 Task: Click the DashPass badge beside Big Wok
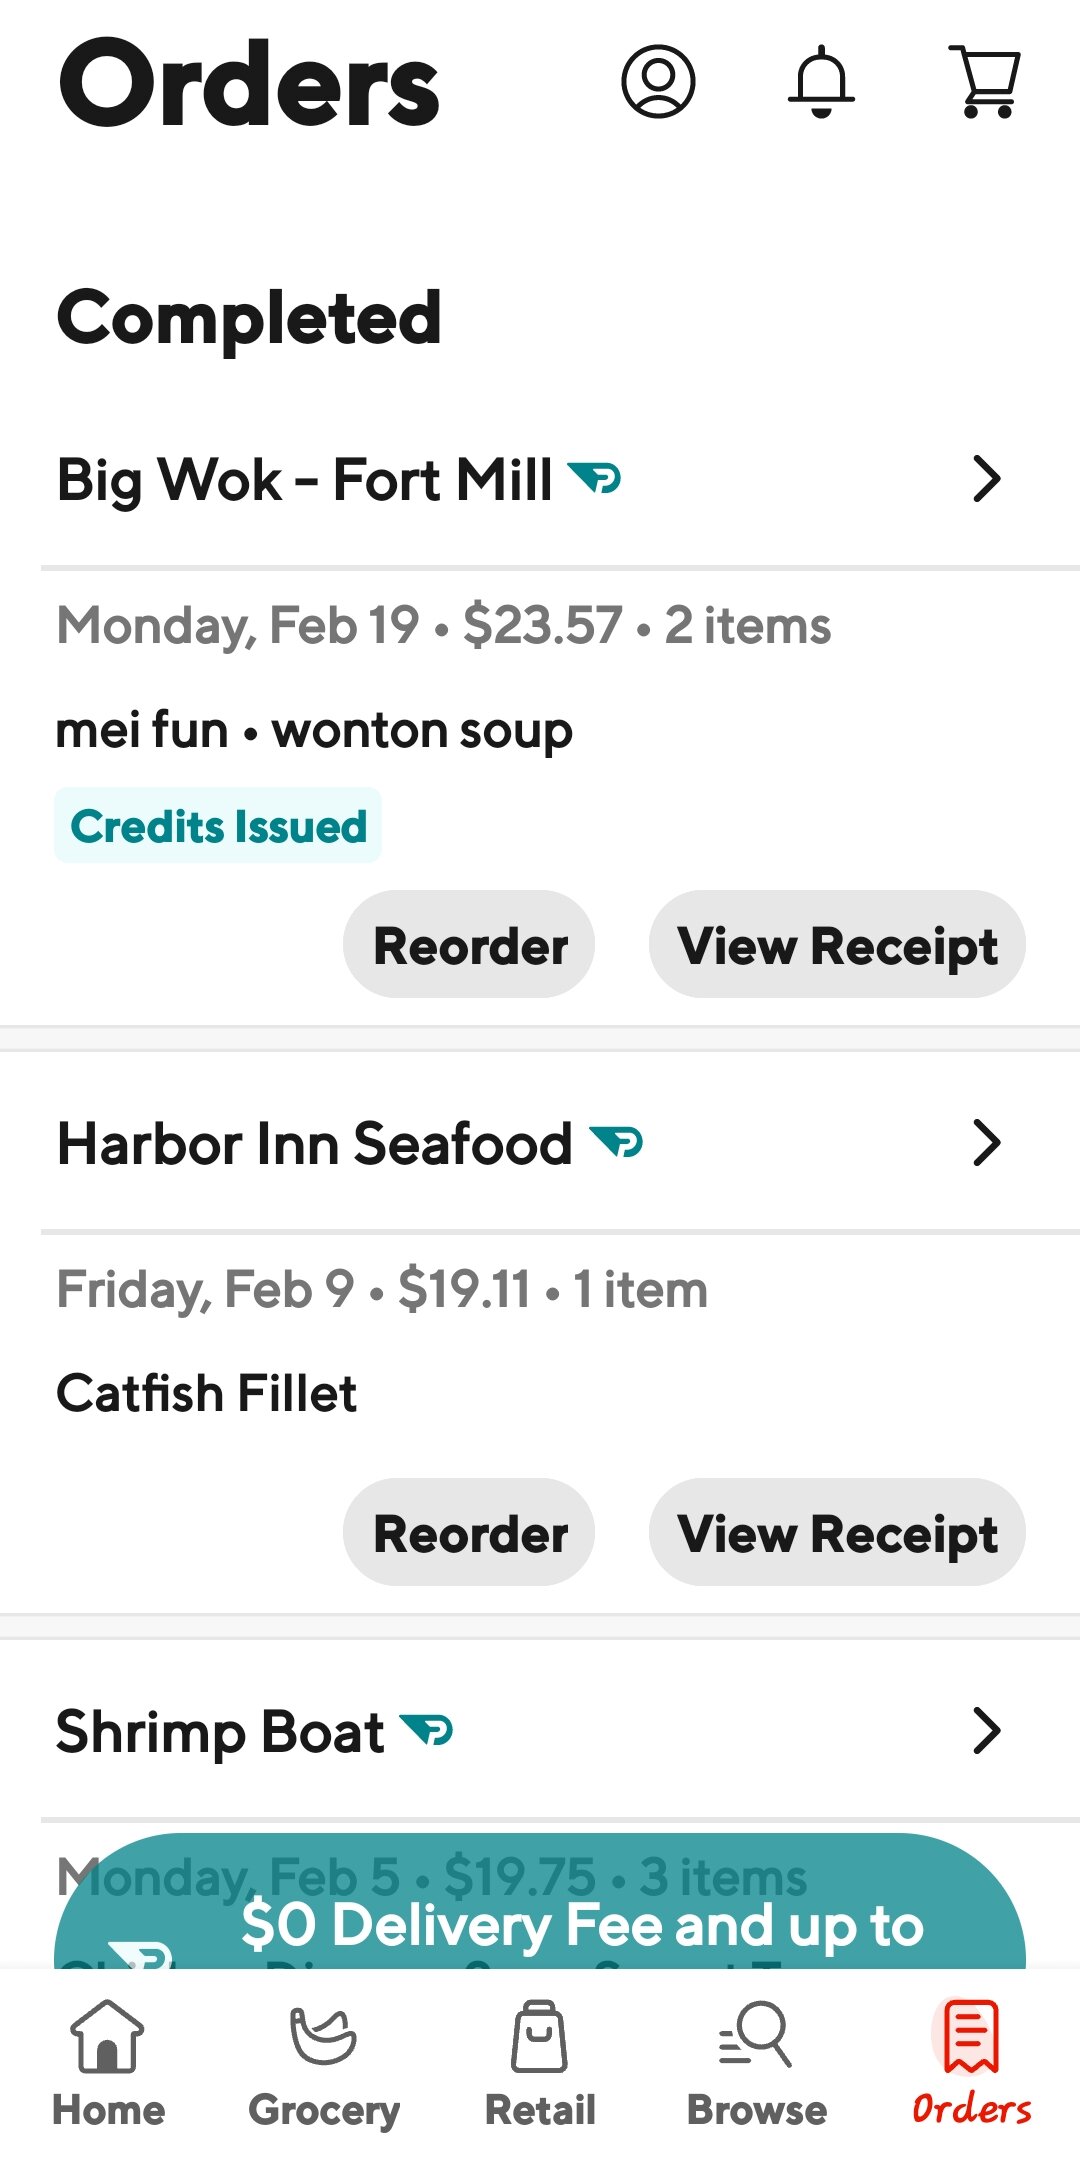[594, 479]
